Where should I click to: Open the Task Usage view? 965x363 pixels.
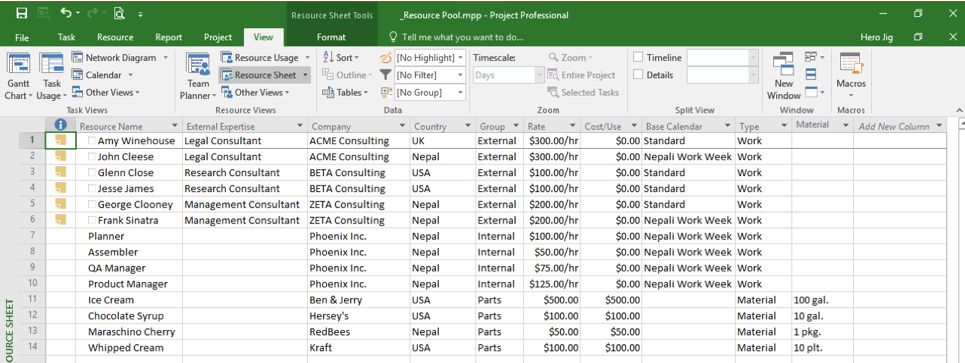pos(52,77)
